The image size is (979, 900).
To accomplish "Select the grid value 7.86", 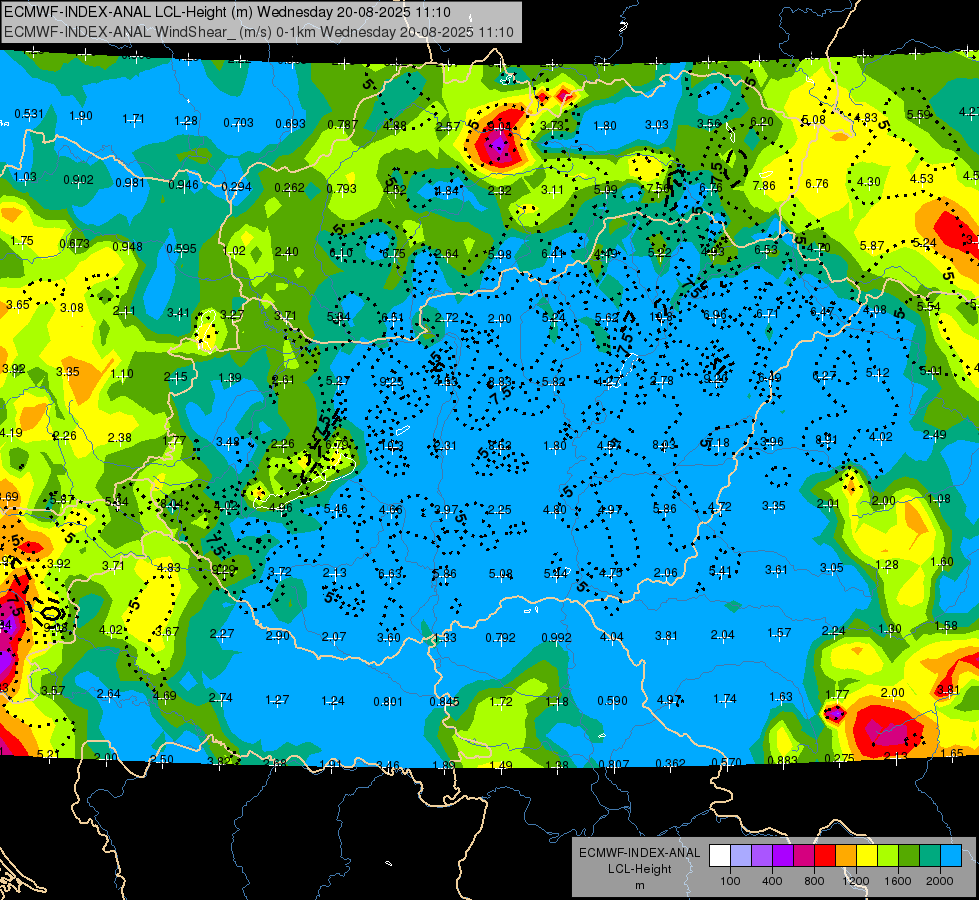I will (764, 185).
